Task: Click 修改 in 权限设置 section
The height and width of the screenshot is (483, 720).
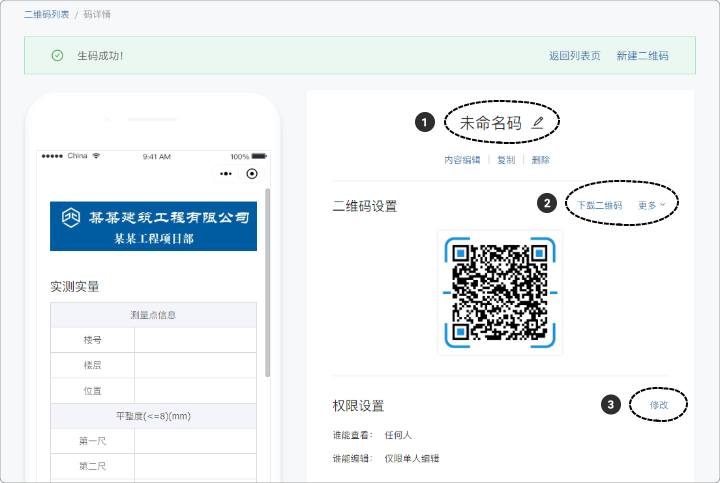Action: [x=658, y=404]
